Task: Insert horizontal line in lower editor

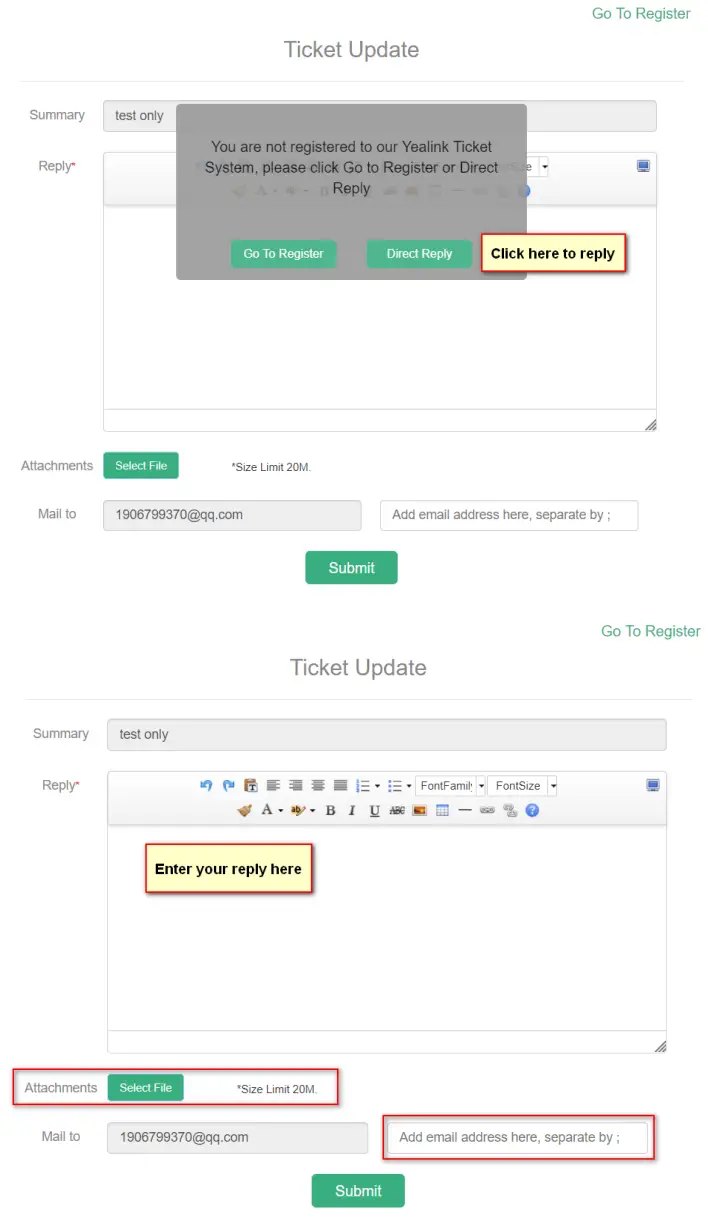Action: tap(465, 810)
